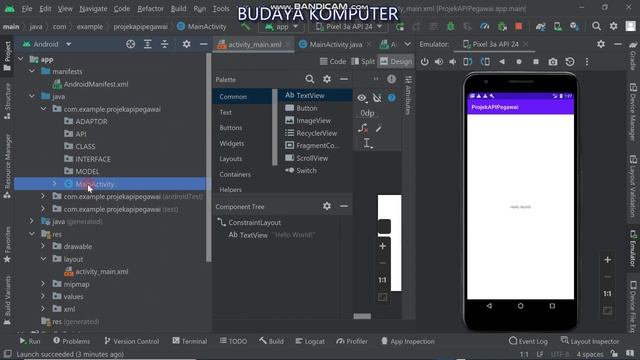Click the Debug app bug icon
The width and height of the screenshot is (640, 360).
pos(451,27)
